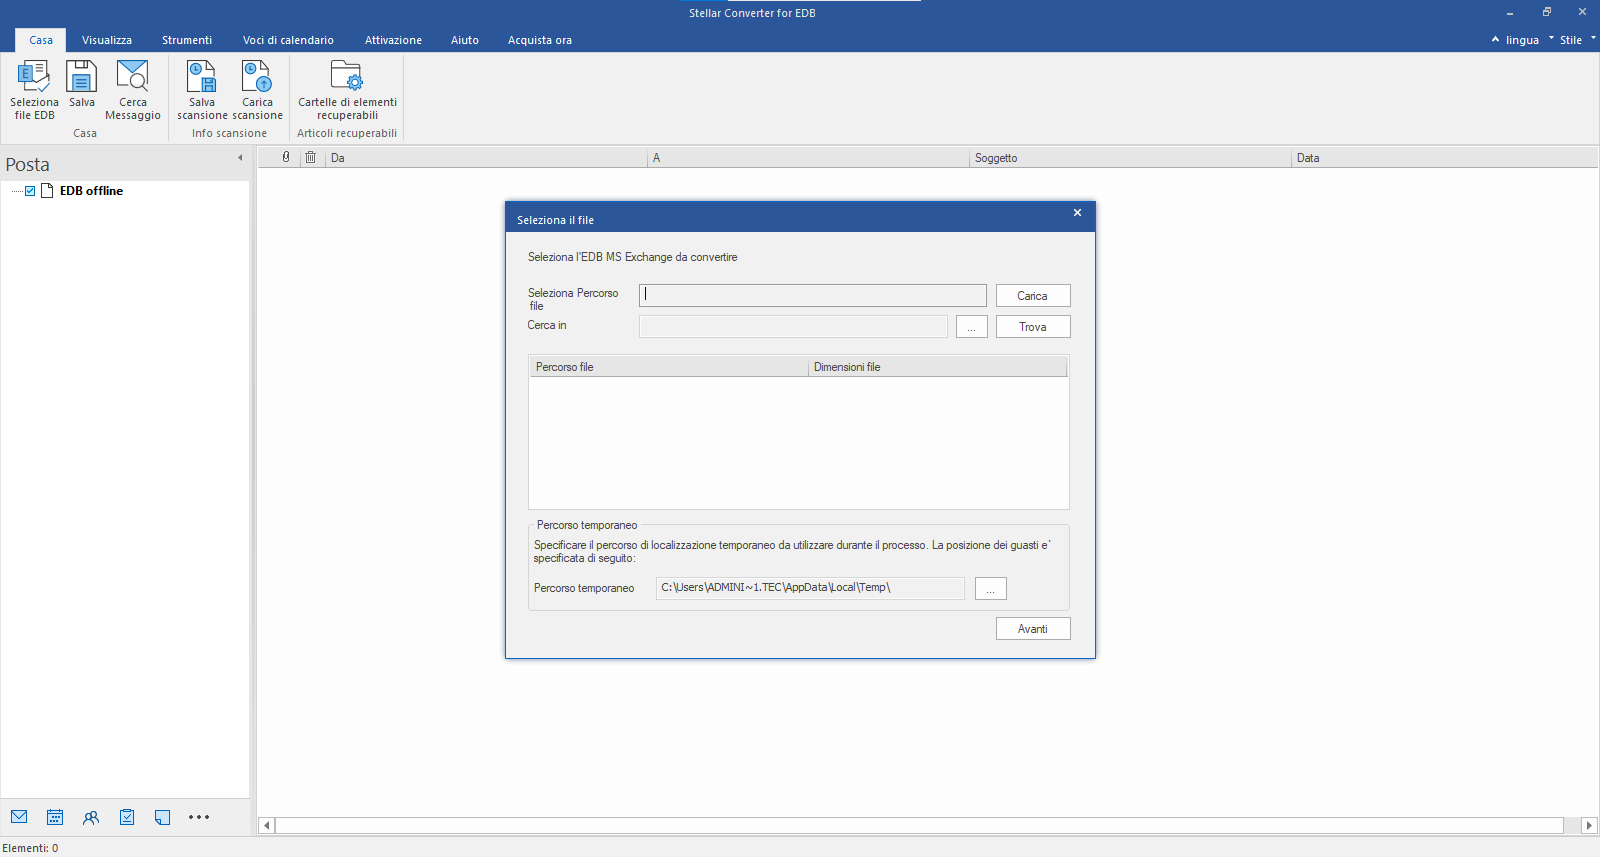Viewport: 1600px width, 857px height.
Task: Sort by the Da column header
Action: 486,158
